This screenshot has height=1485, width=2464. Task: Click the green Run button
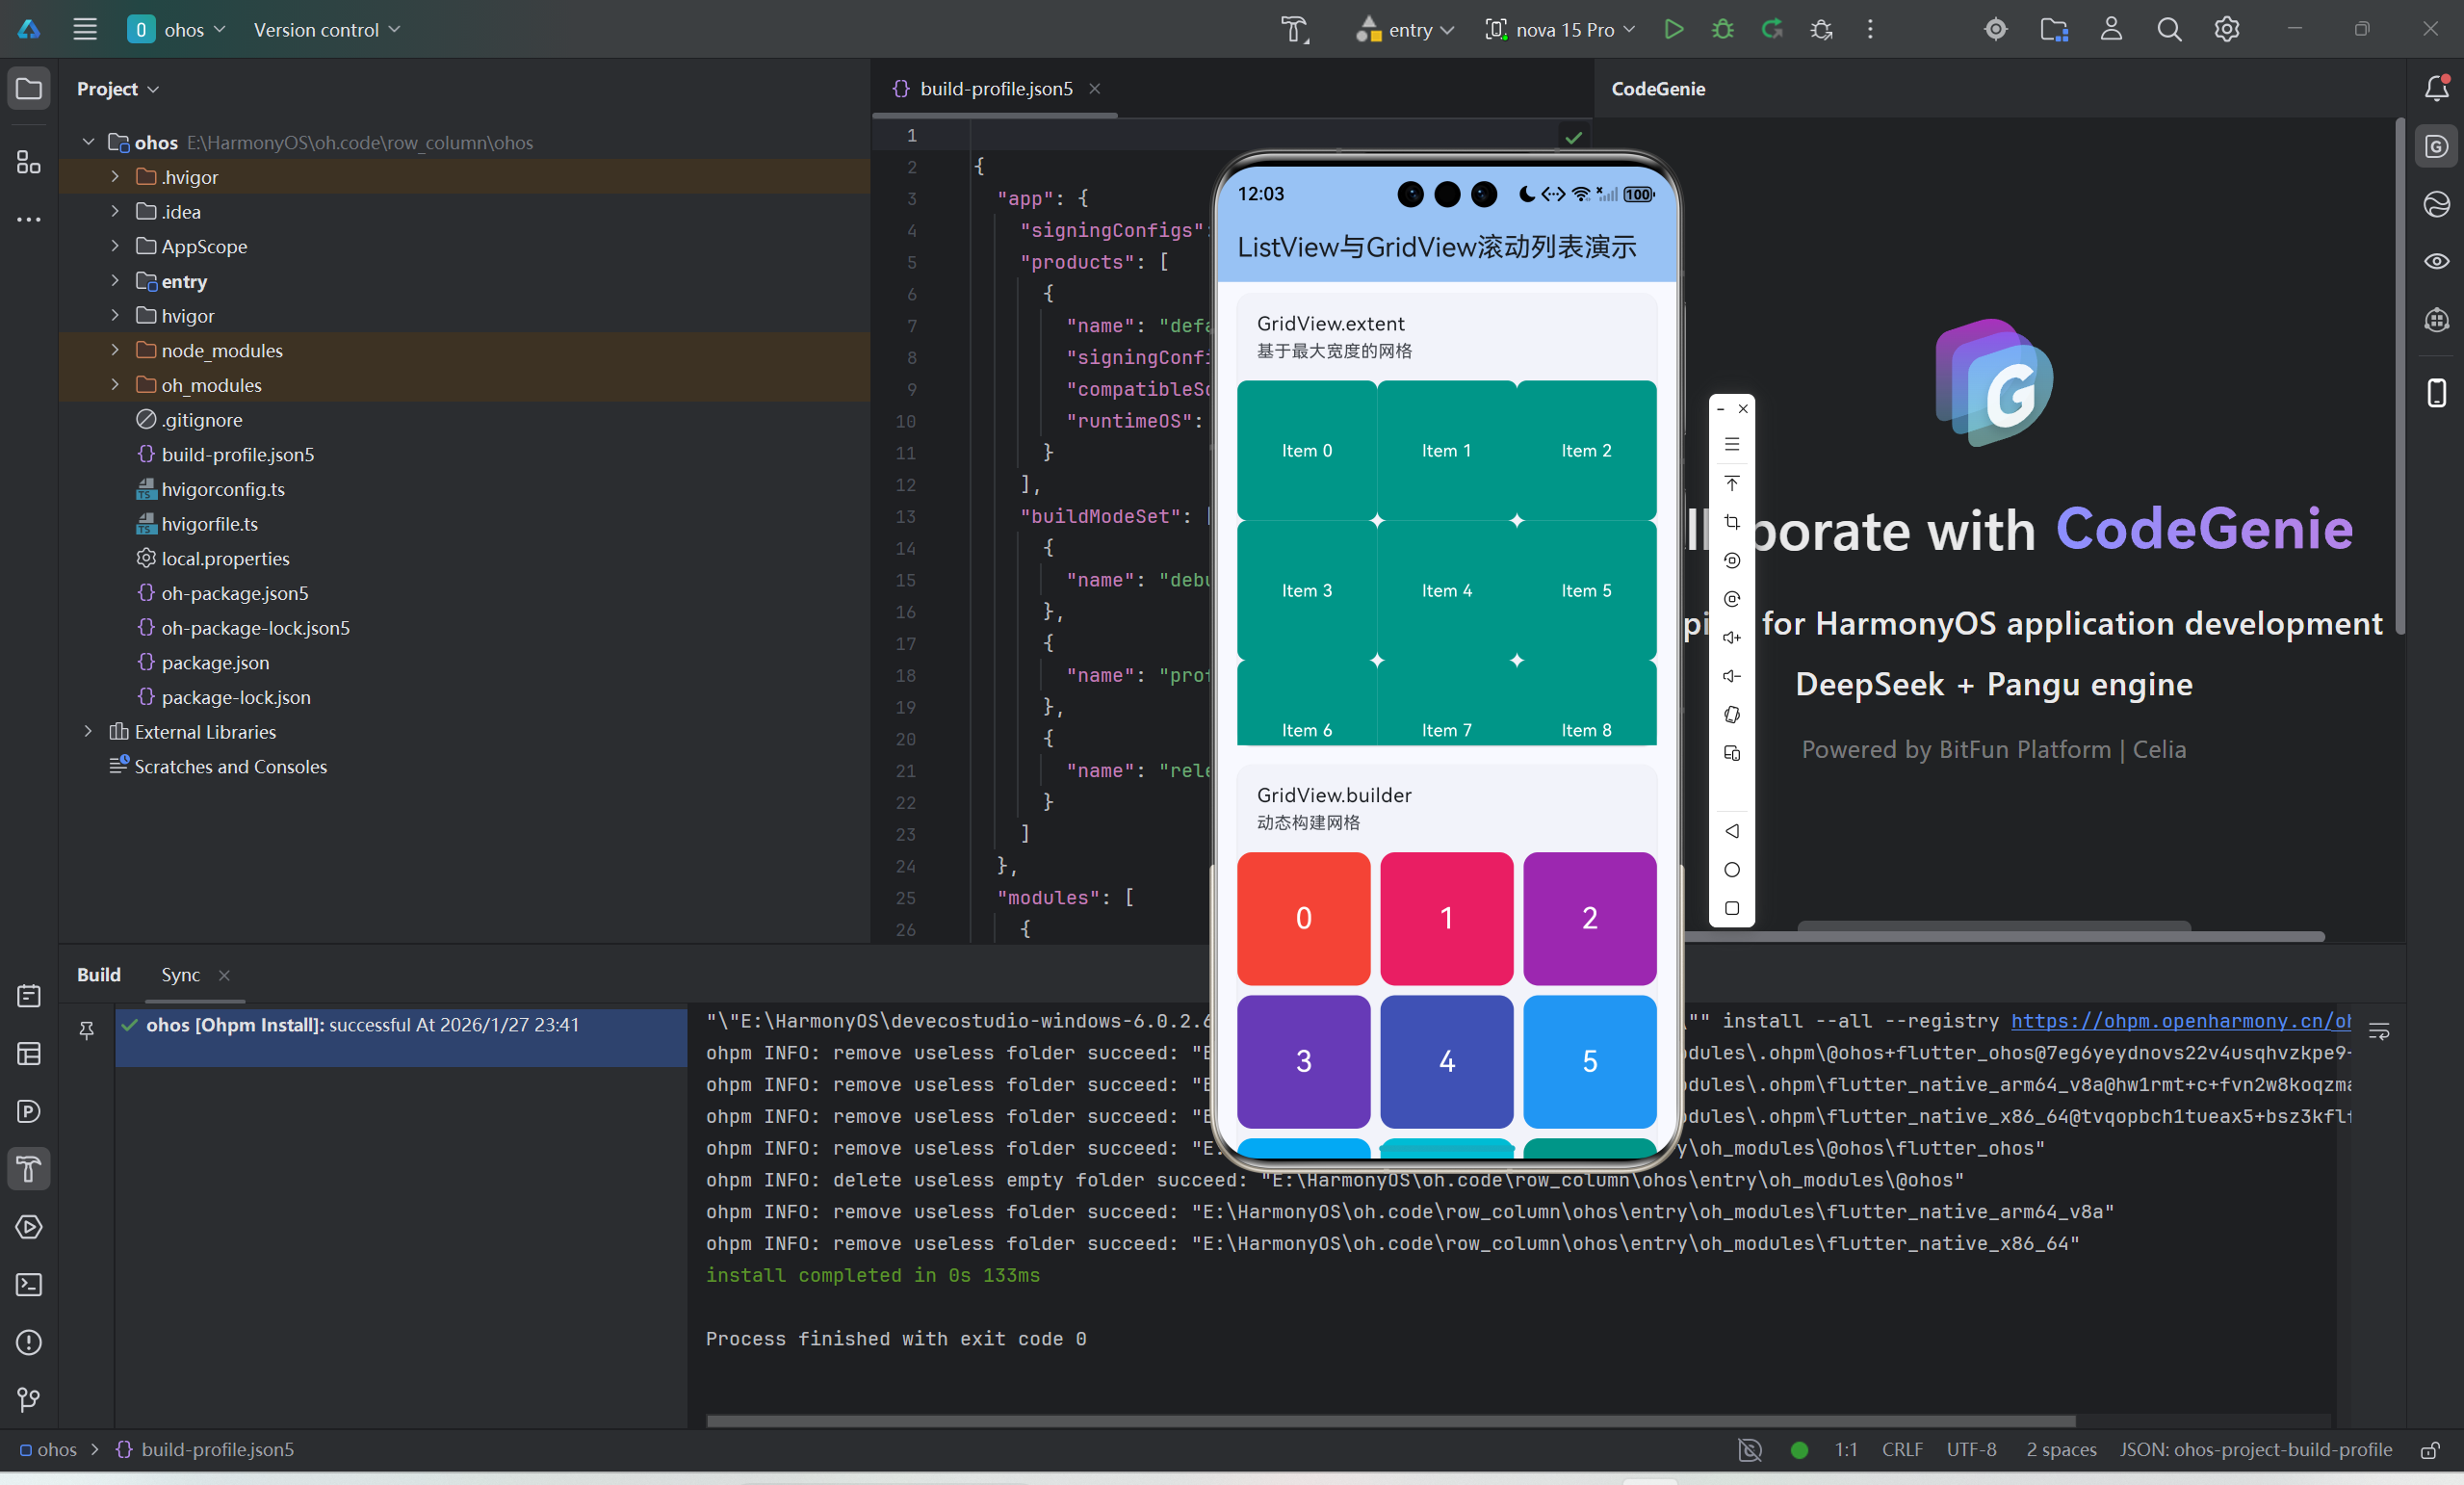point(1673,29)
